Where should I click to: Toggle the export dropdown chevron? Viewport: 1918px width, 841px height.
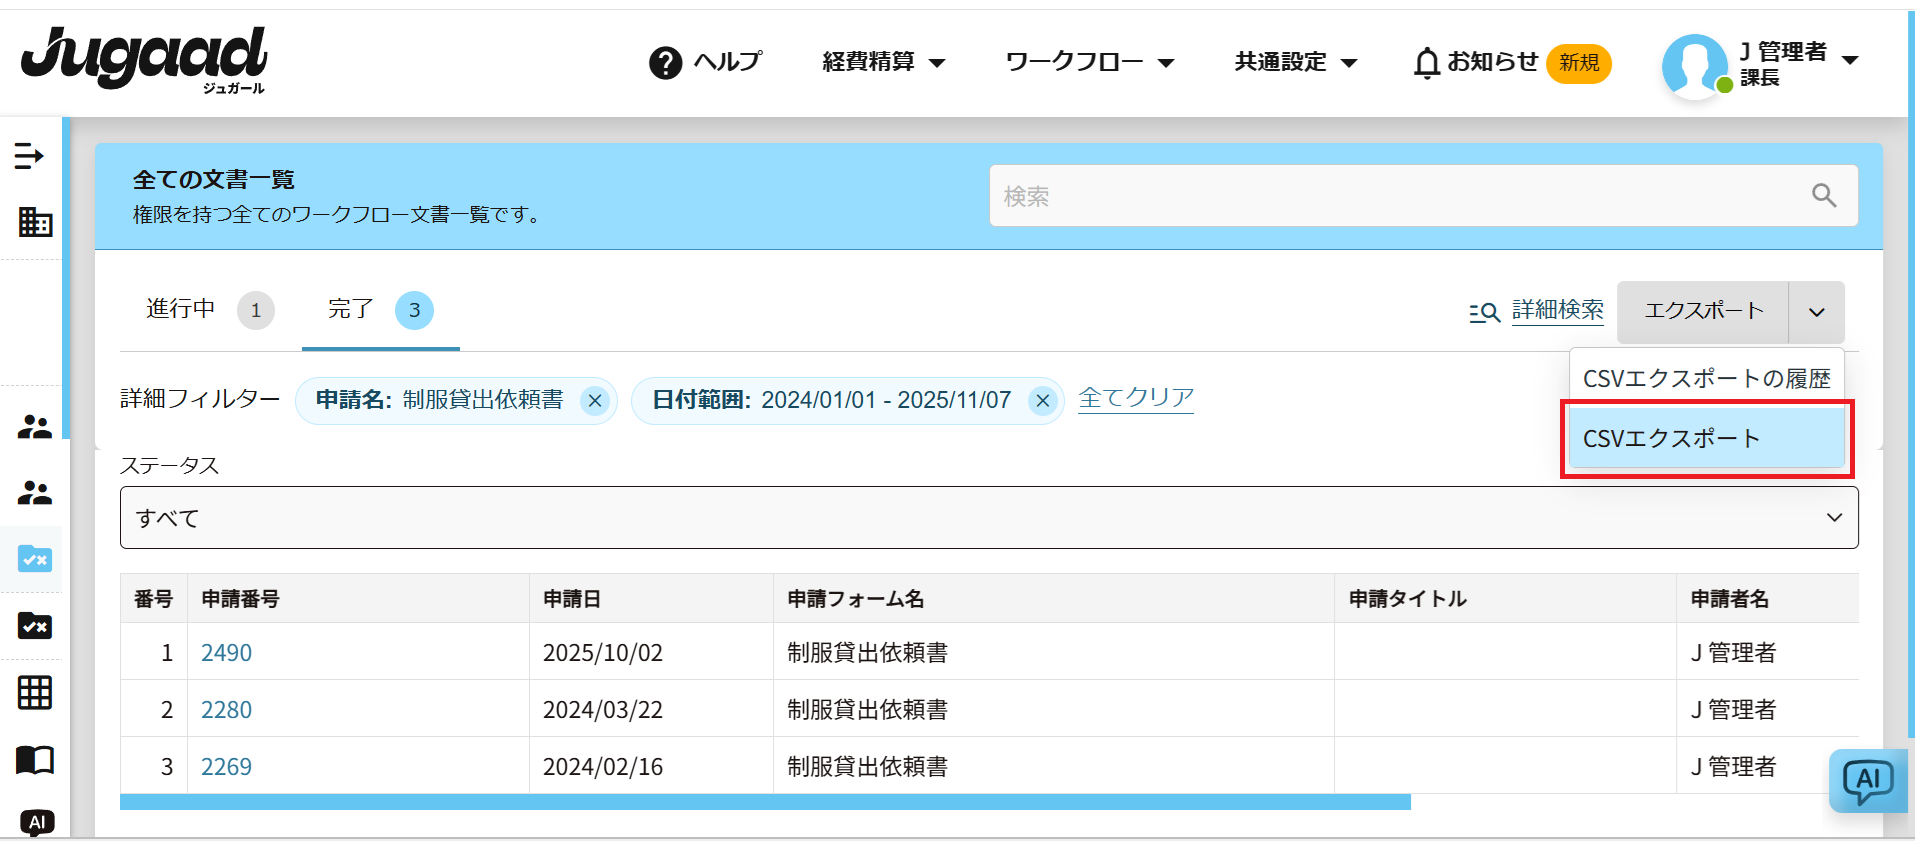tap(1816, 312)
